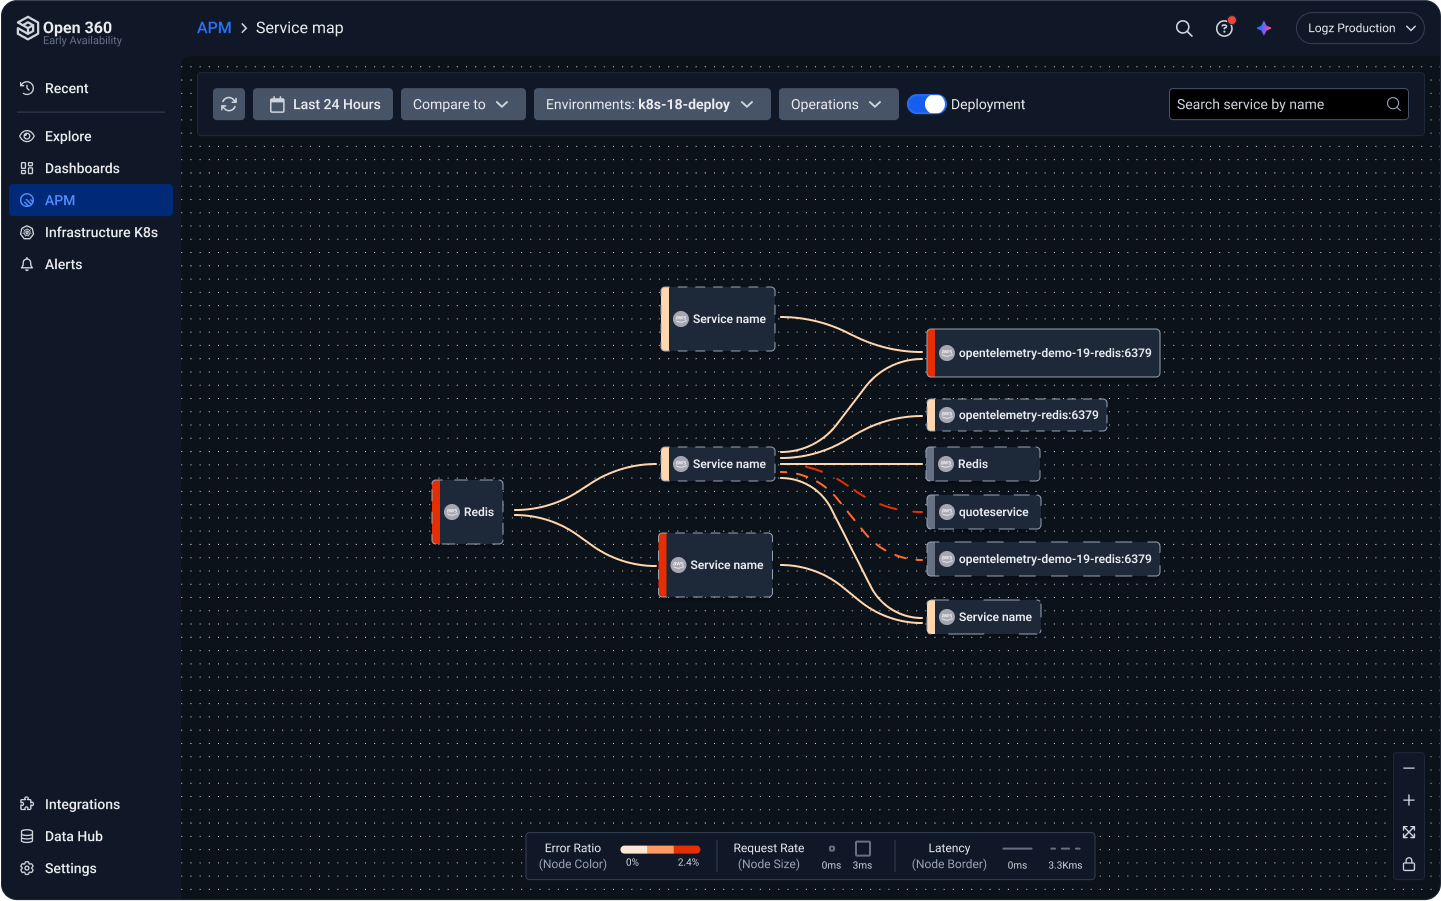Toggle the Deployment switch

coord(926,104)
